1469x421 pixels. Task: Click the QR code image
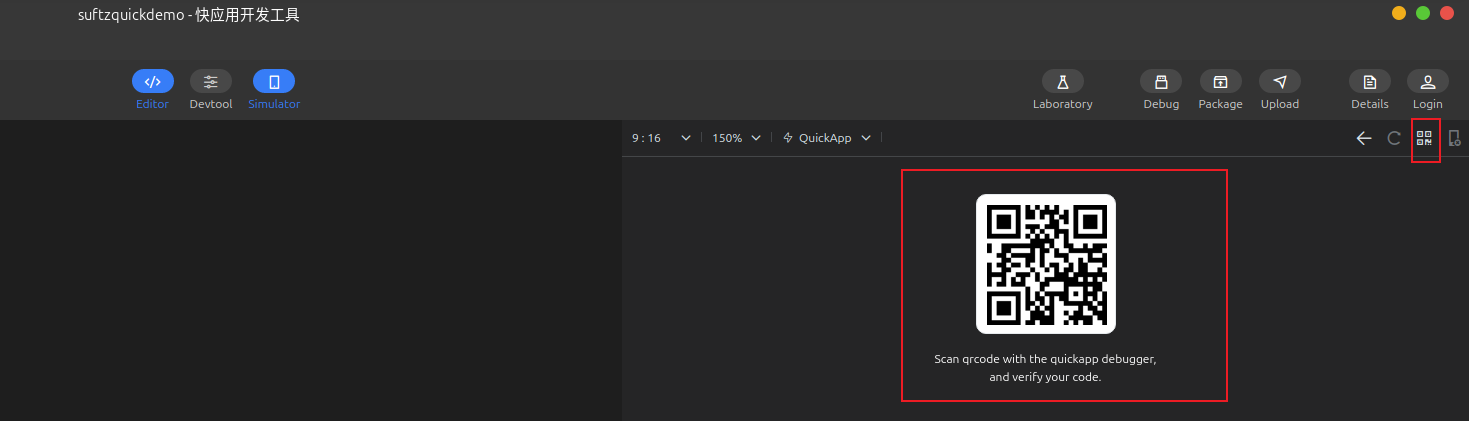[1045, 264]
